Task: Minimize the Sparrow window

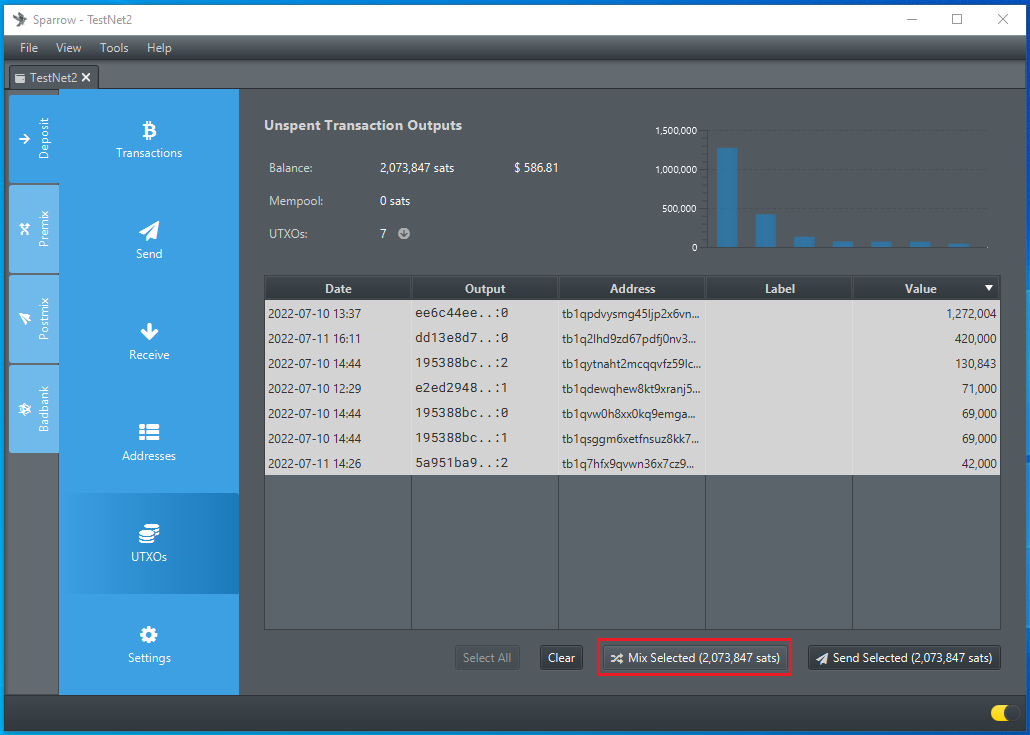Action: tap(912, 19)
